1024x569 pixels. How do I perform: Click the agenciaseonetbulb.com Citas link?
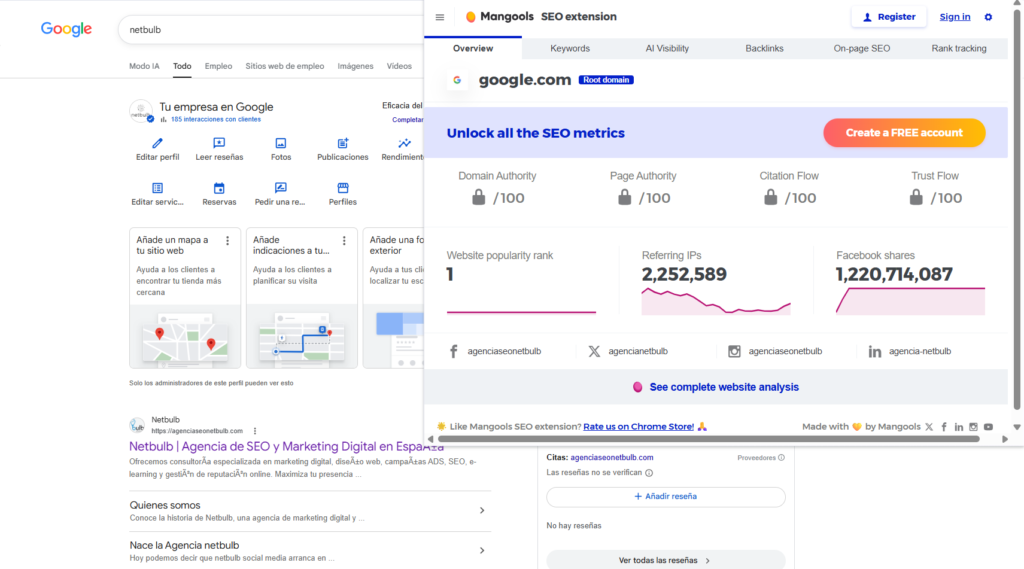click(x=611, y=458)
